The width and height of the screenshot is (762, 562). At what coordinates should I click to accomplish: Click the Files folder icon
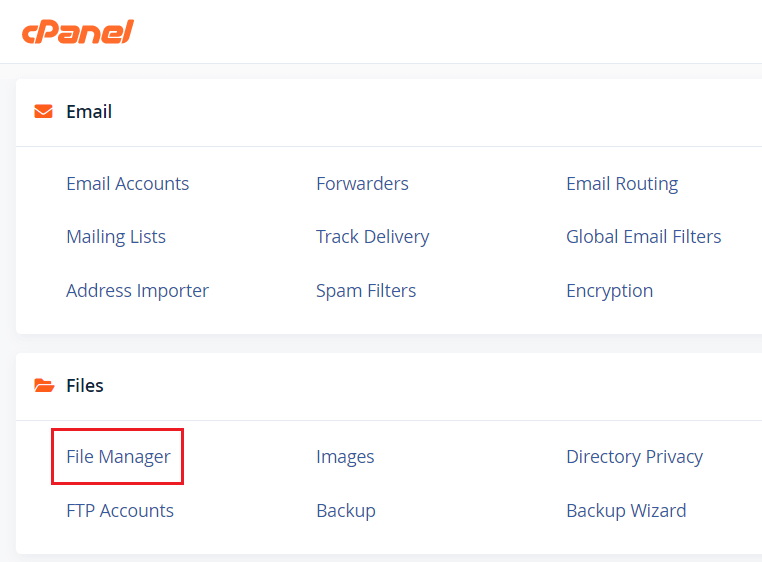[x=43, y=385]
